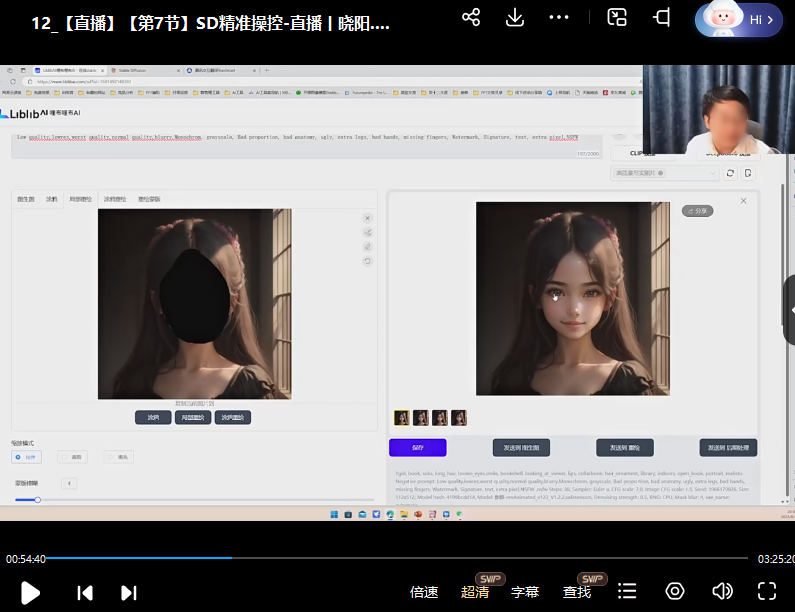Click the 查找 search button
Screen dimensions: 795x612
pyautogui.click(x=577, y=592)
